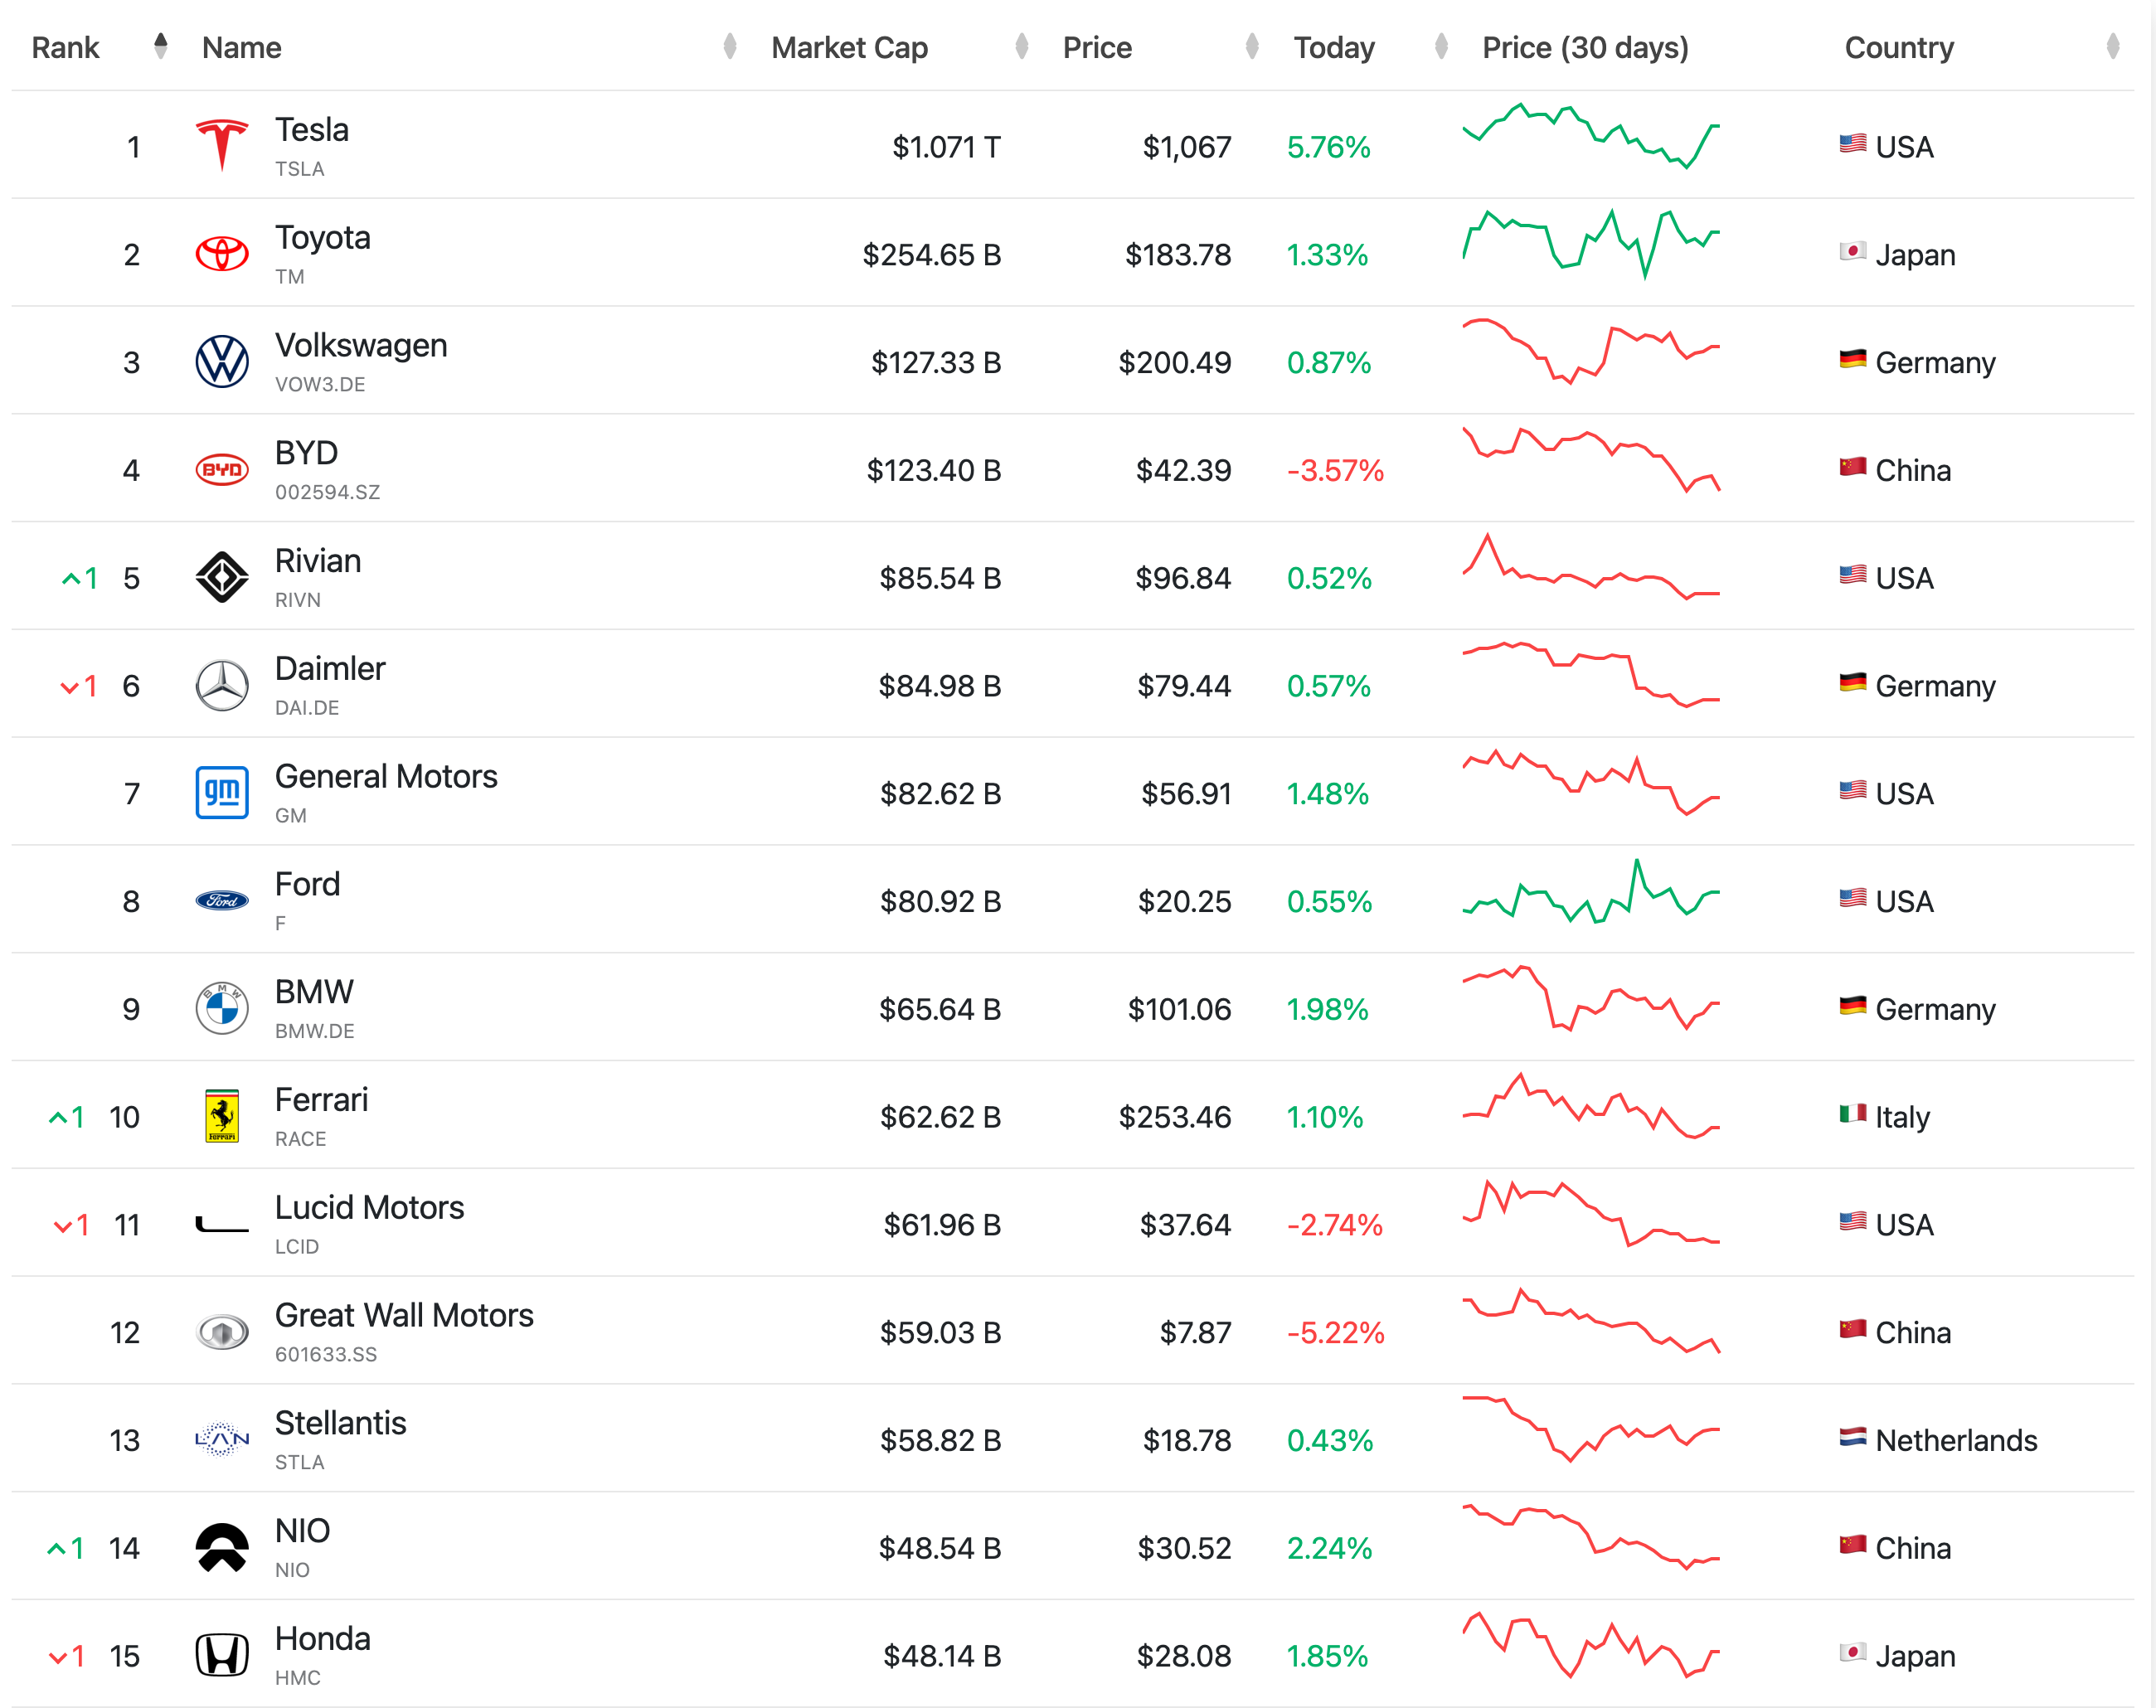Viewport: 2156px width, 1708px height.
Task: Select the Price (30 days) column header
Action: pyautogui.click(x=1585, y=47)
